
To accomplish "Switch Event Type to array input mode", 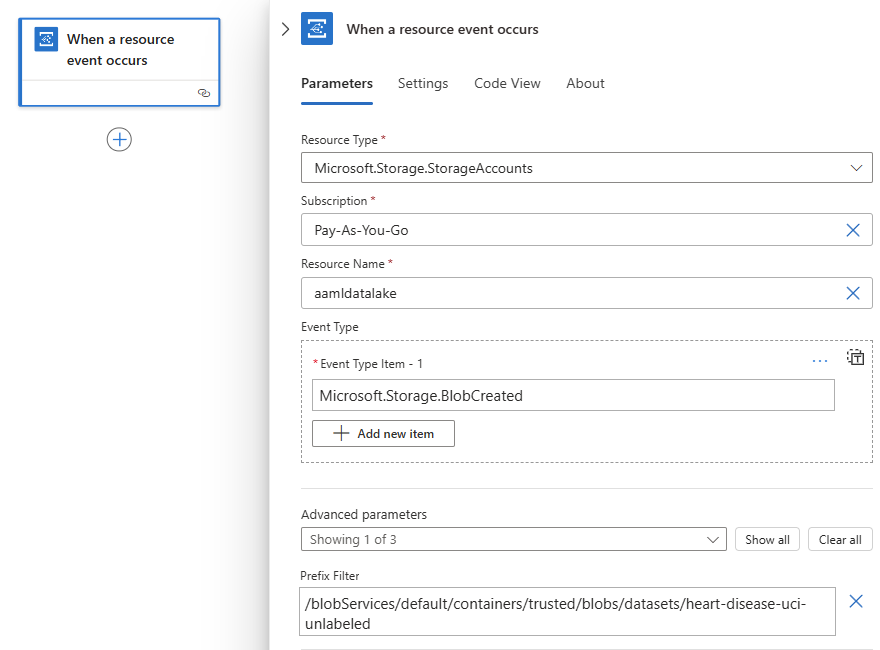I will pyautogui.click(x=855, y=357).
